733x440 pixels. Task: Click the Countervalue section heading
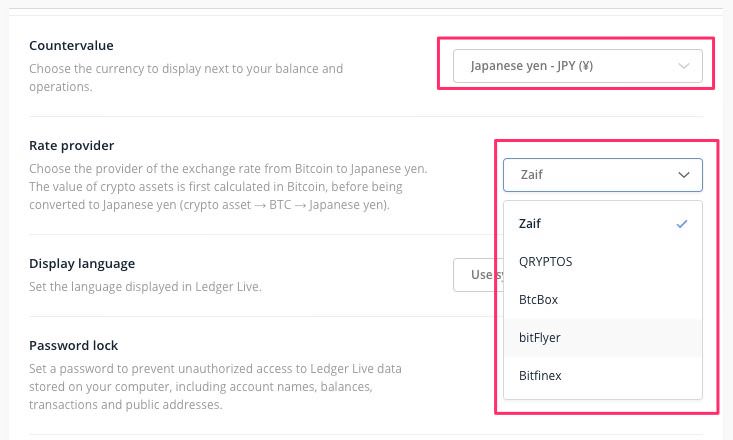pyautogui.click(x=71, y=46)
